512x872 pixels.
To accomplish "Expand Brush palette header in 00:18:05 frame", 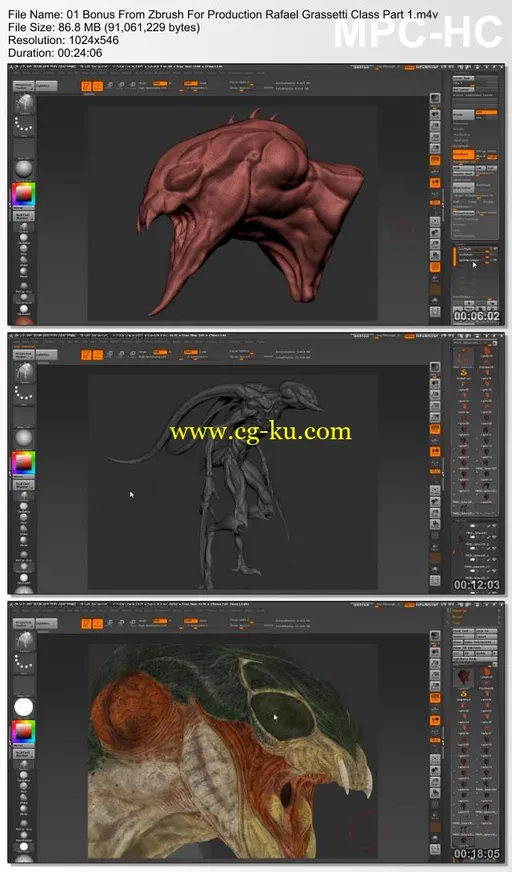I will click(x=458, y=616).
